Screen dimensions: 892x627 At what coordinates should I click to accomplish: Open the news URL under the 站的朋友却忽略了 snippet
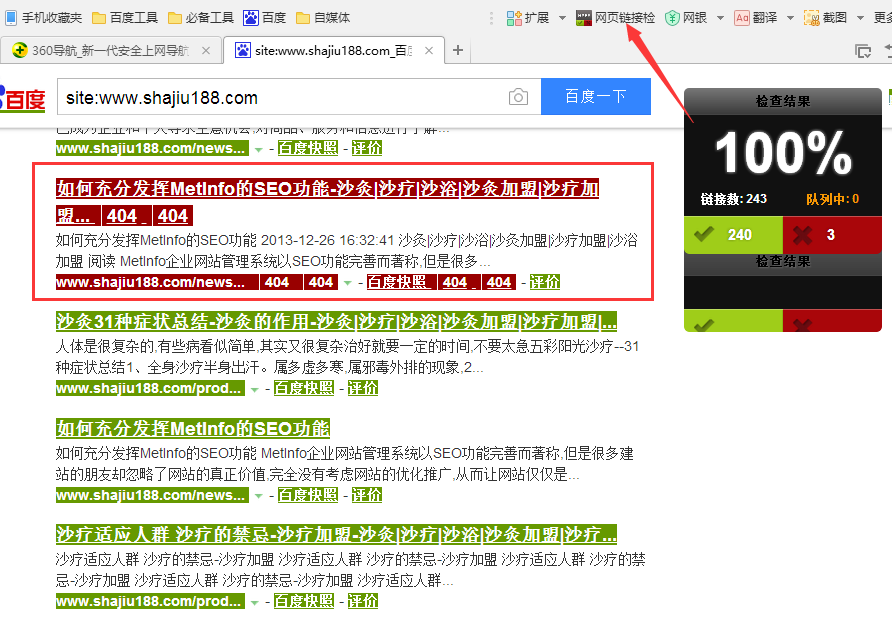pyautogui.click(x=152, y=495)
